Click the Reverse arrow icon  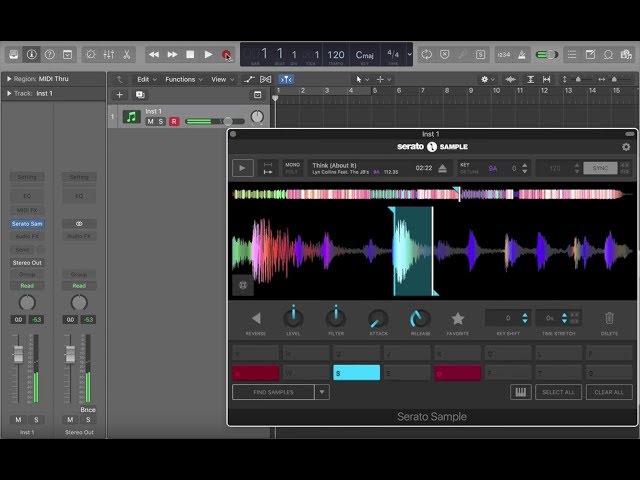pyautogui.click(x=256, y=318)
